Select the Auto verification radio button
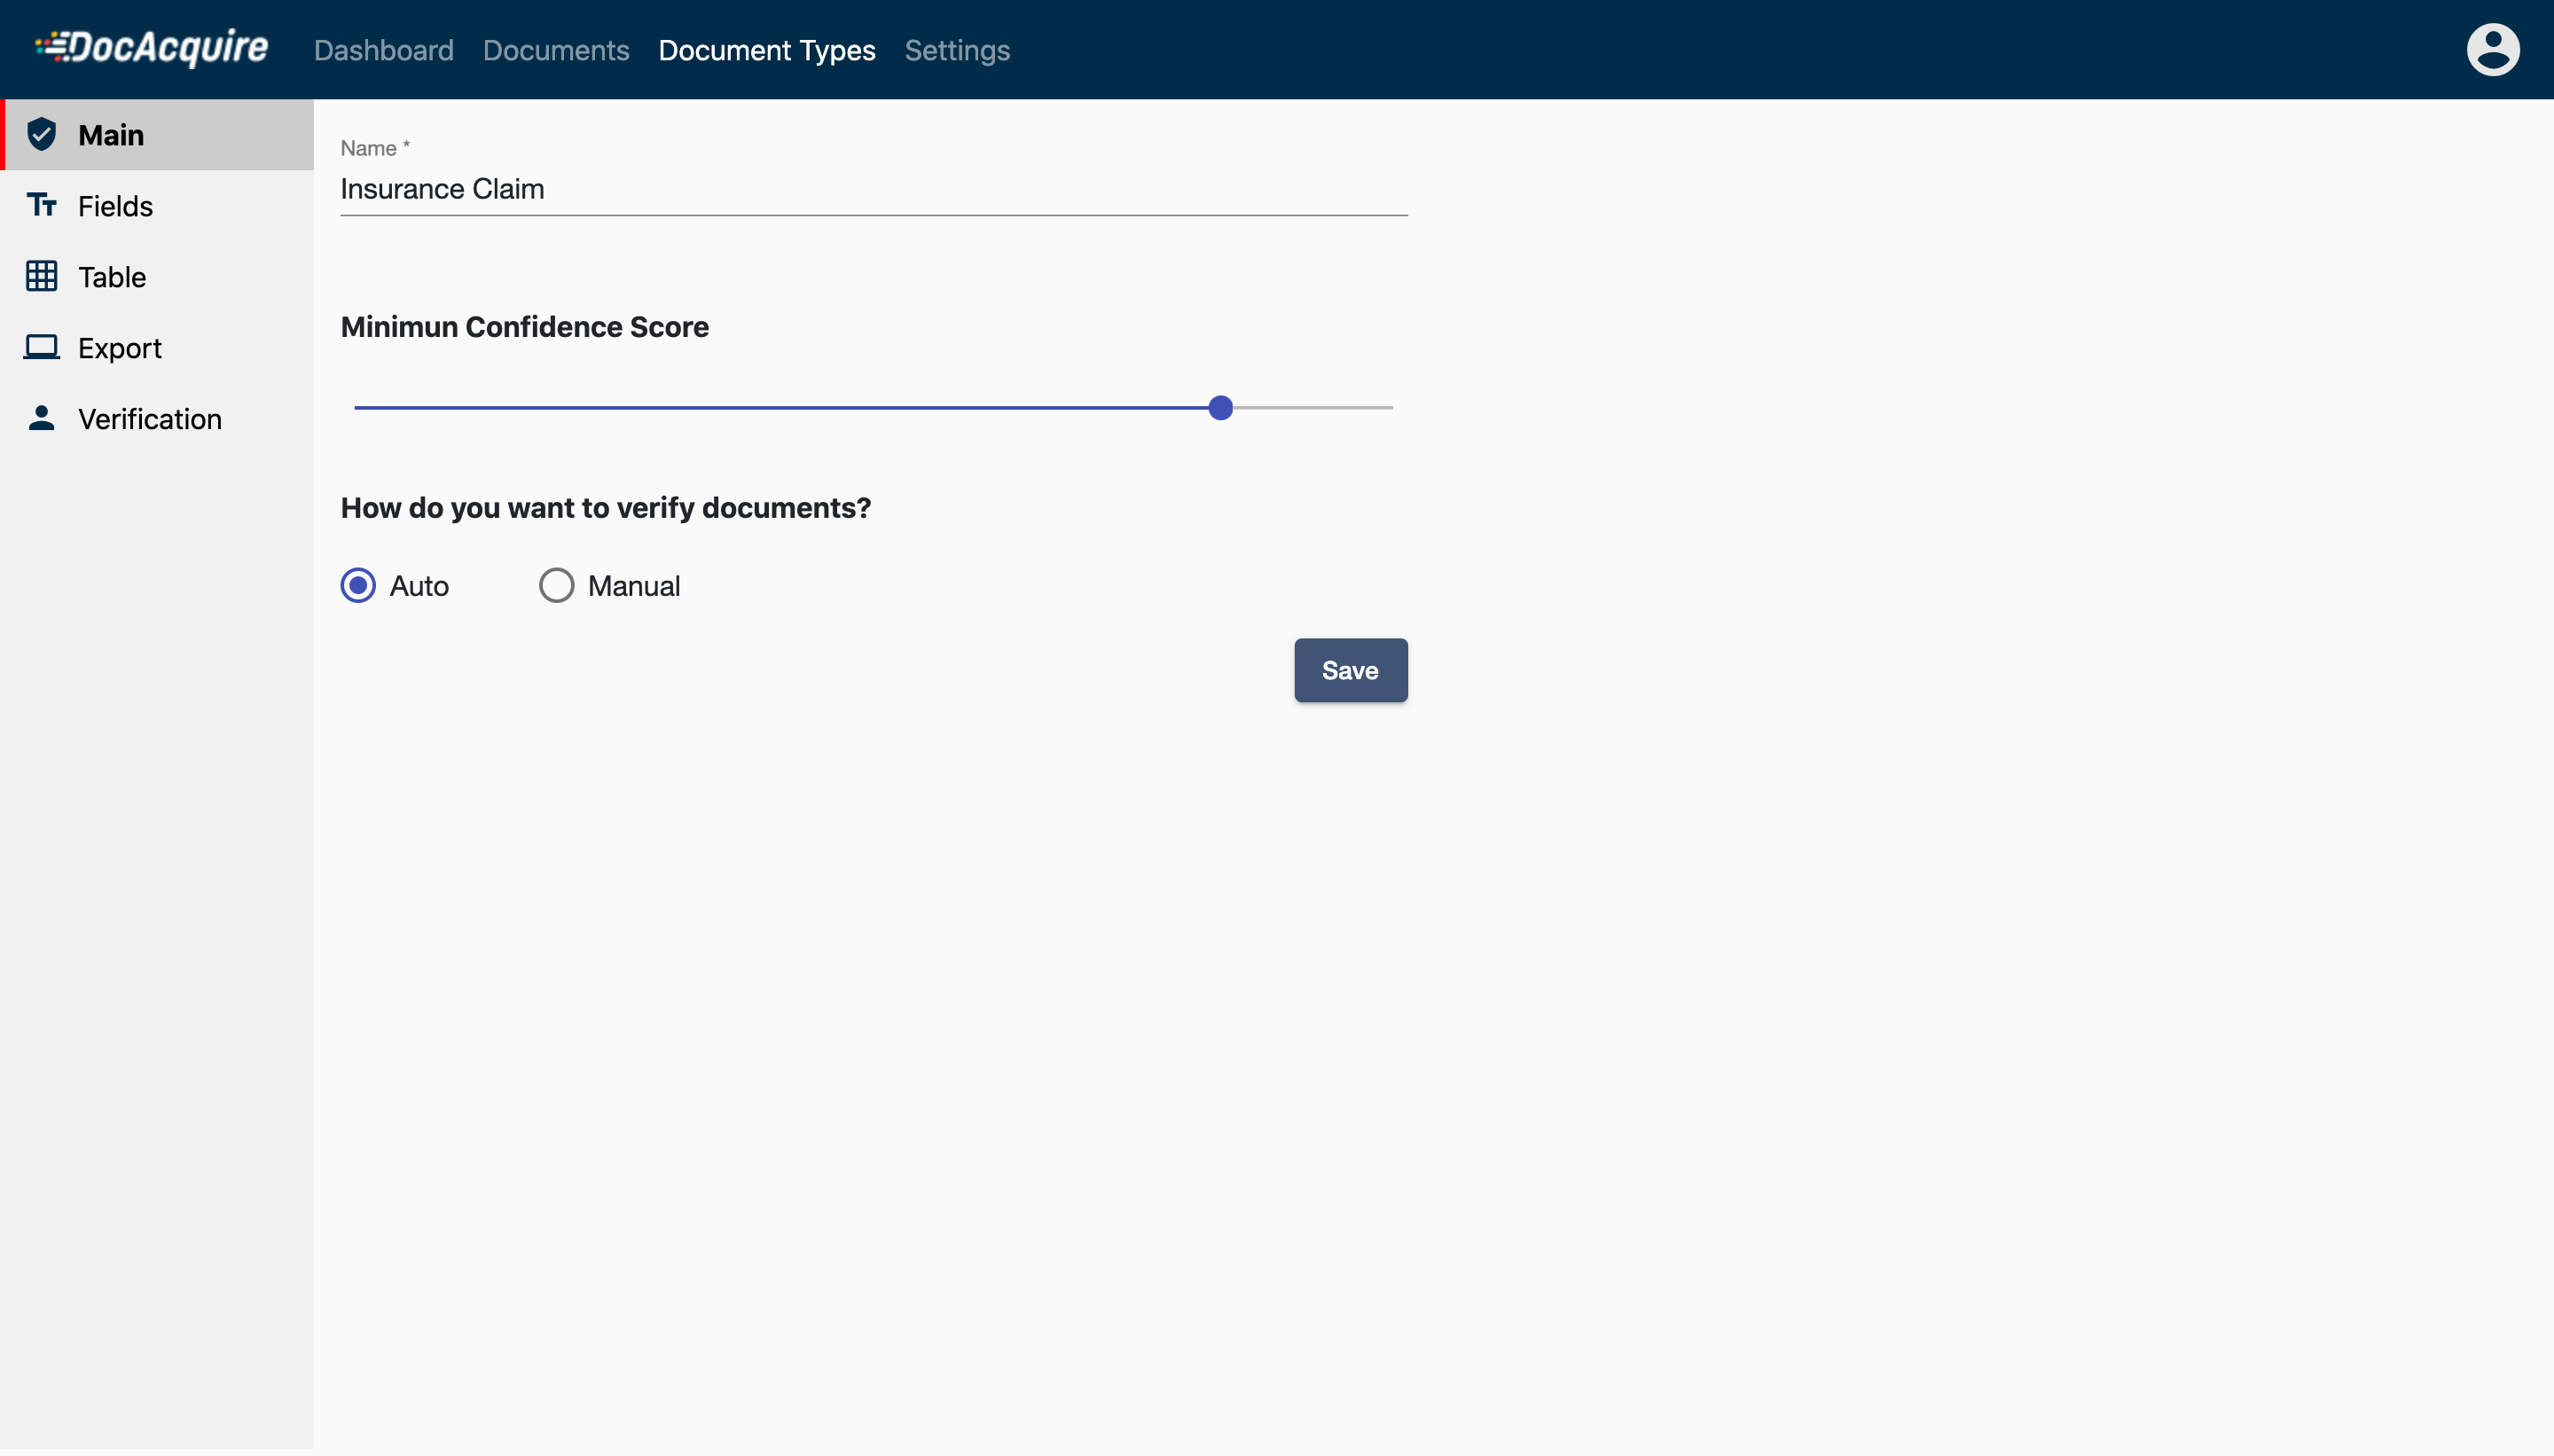 click(x=358, y=585)
